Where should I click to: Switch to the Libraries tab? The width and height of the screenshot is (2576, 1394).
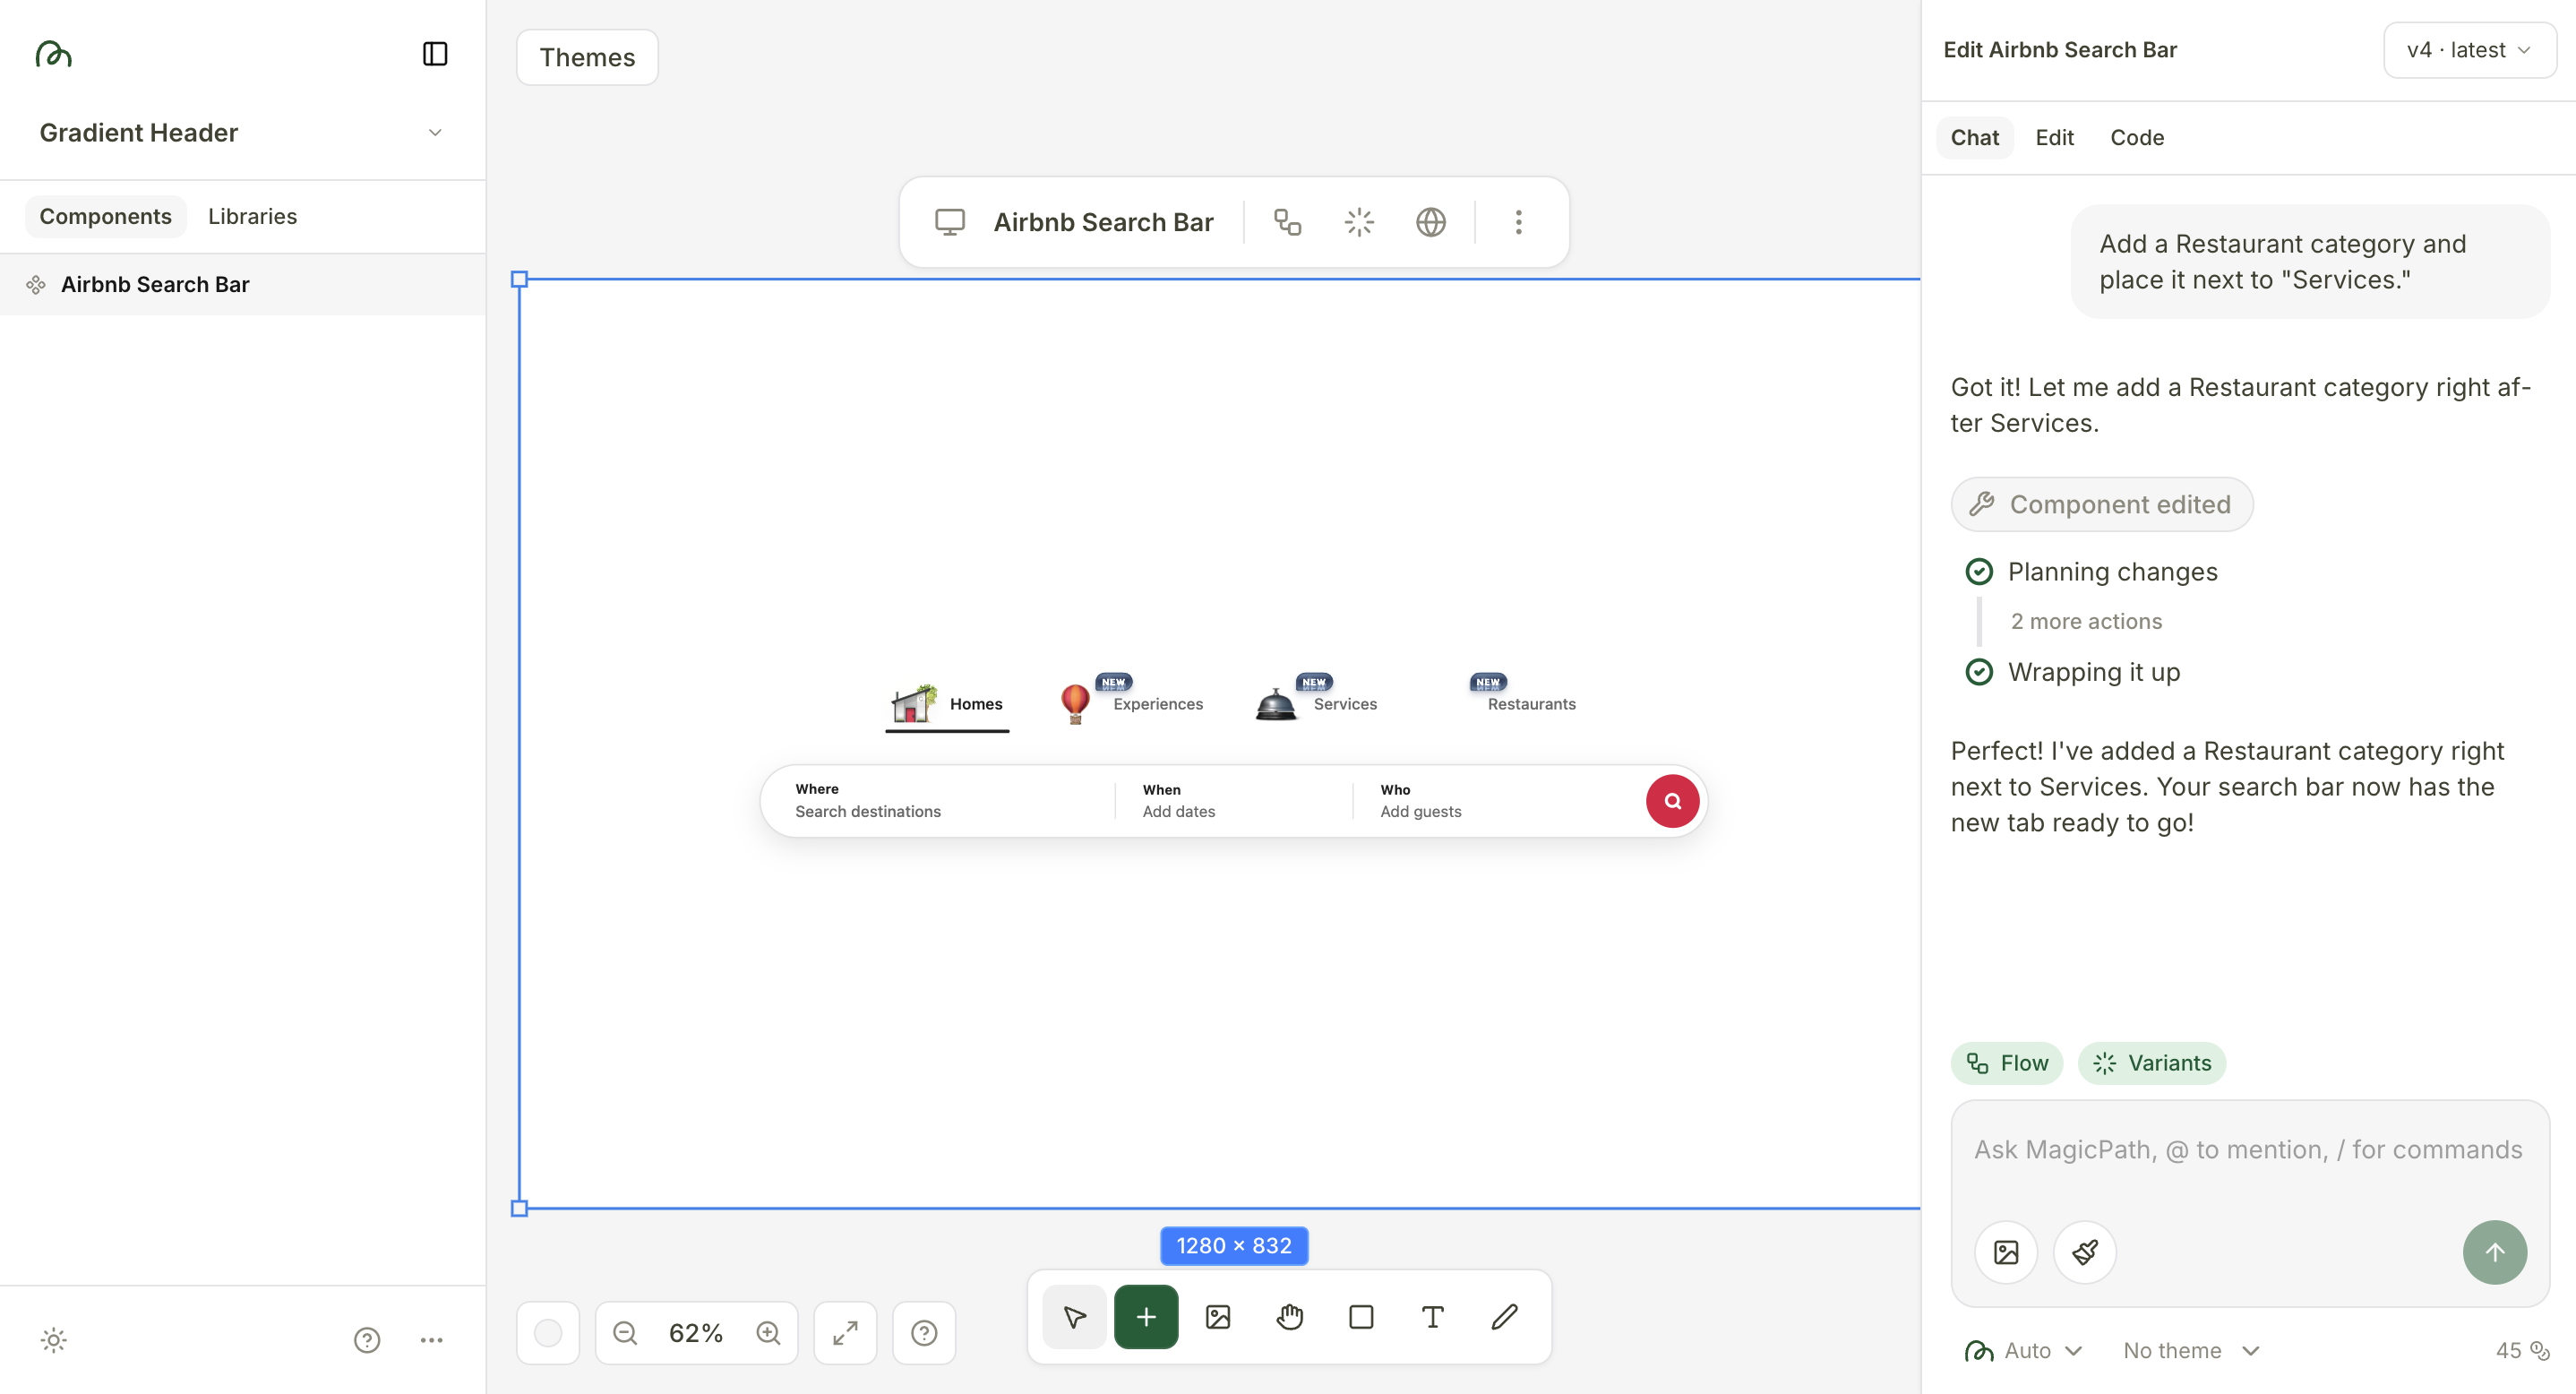252,217
